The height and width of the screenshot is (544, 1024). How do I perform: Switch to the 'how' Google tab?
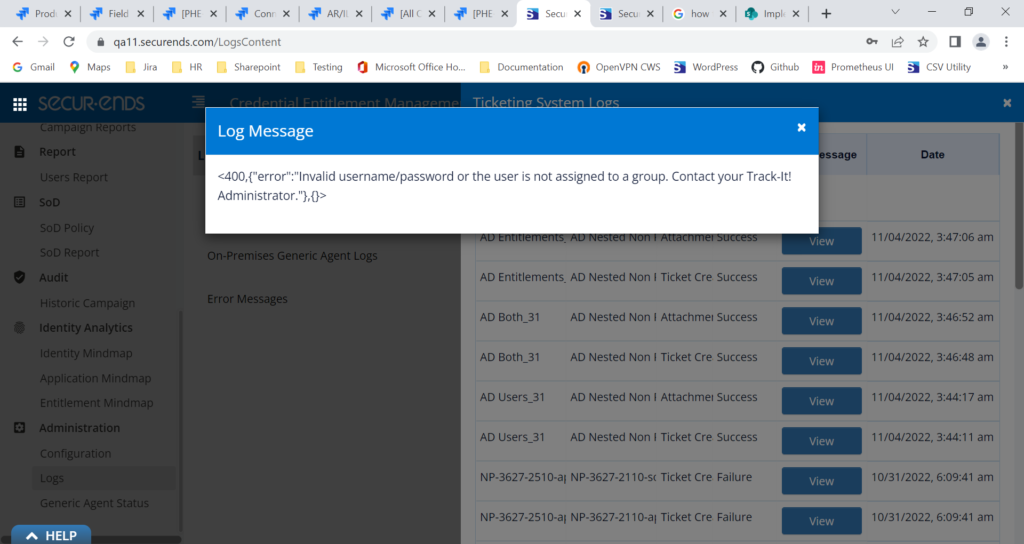[x=699, y=14]
